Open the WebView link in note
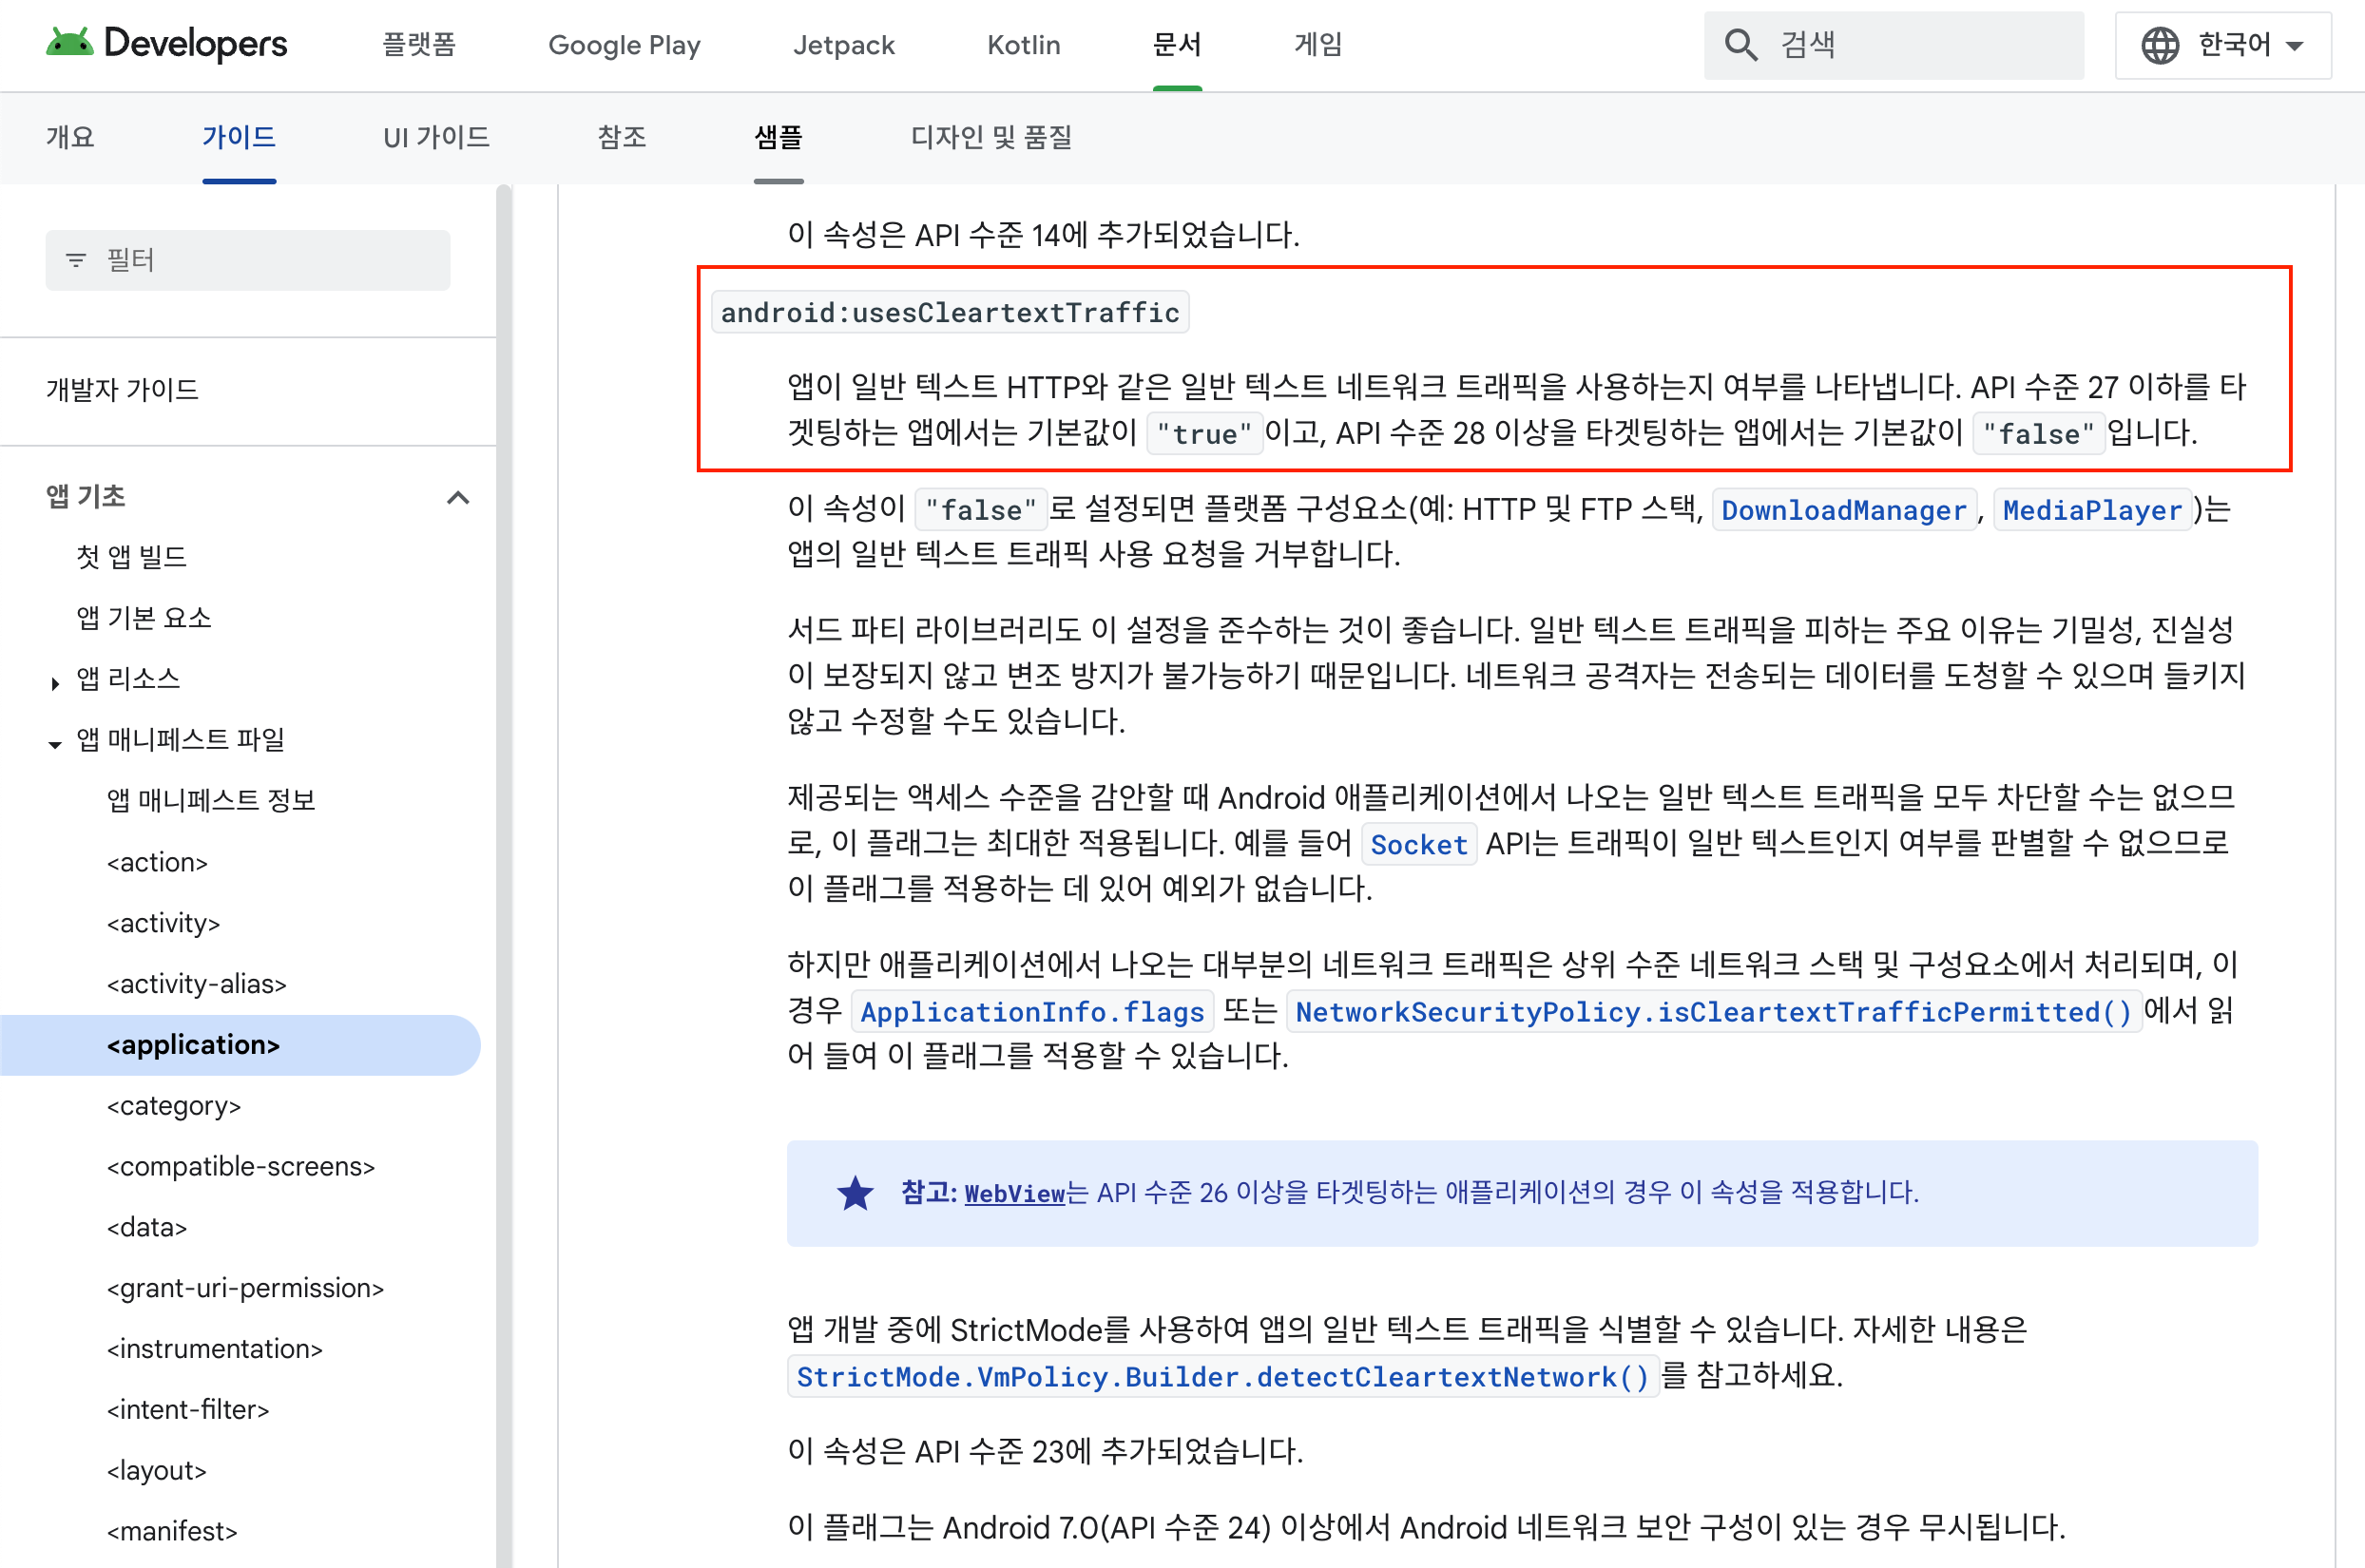Viewport: 2365px width, 1568px height. click(1014, 1193)
